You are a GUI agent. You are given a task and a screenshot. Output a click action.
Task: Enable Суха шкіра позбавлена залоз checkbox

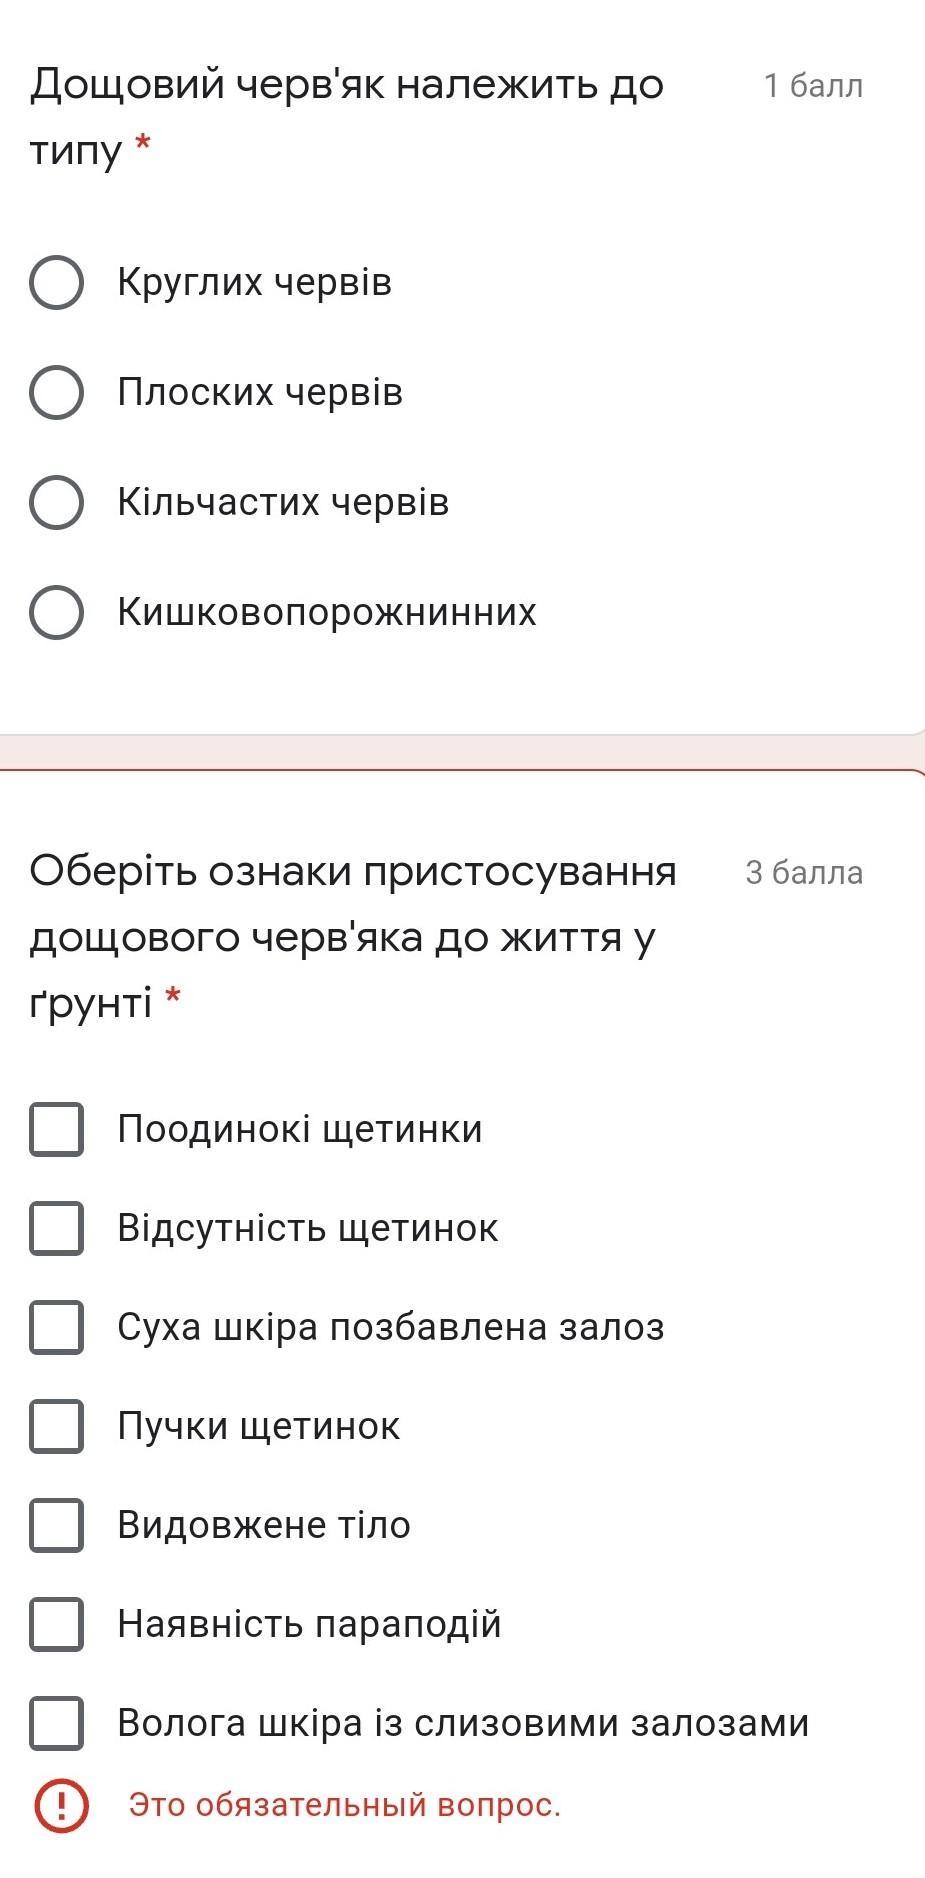(x=56, y=1327)
